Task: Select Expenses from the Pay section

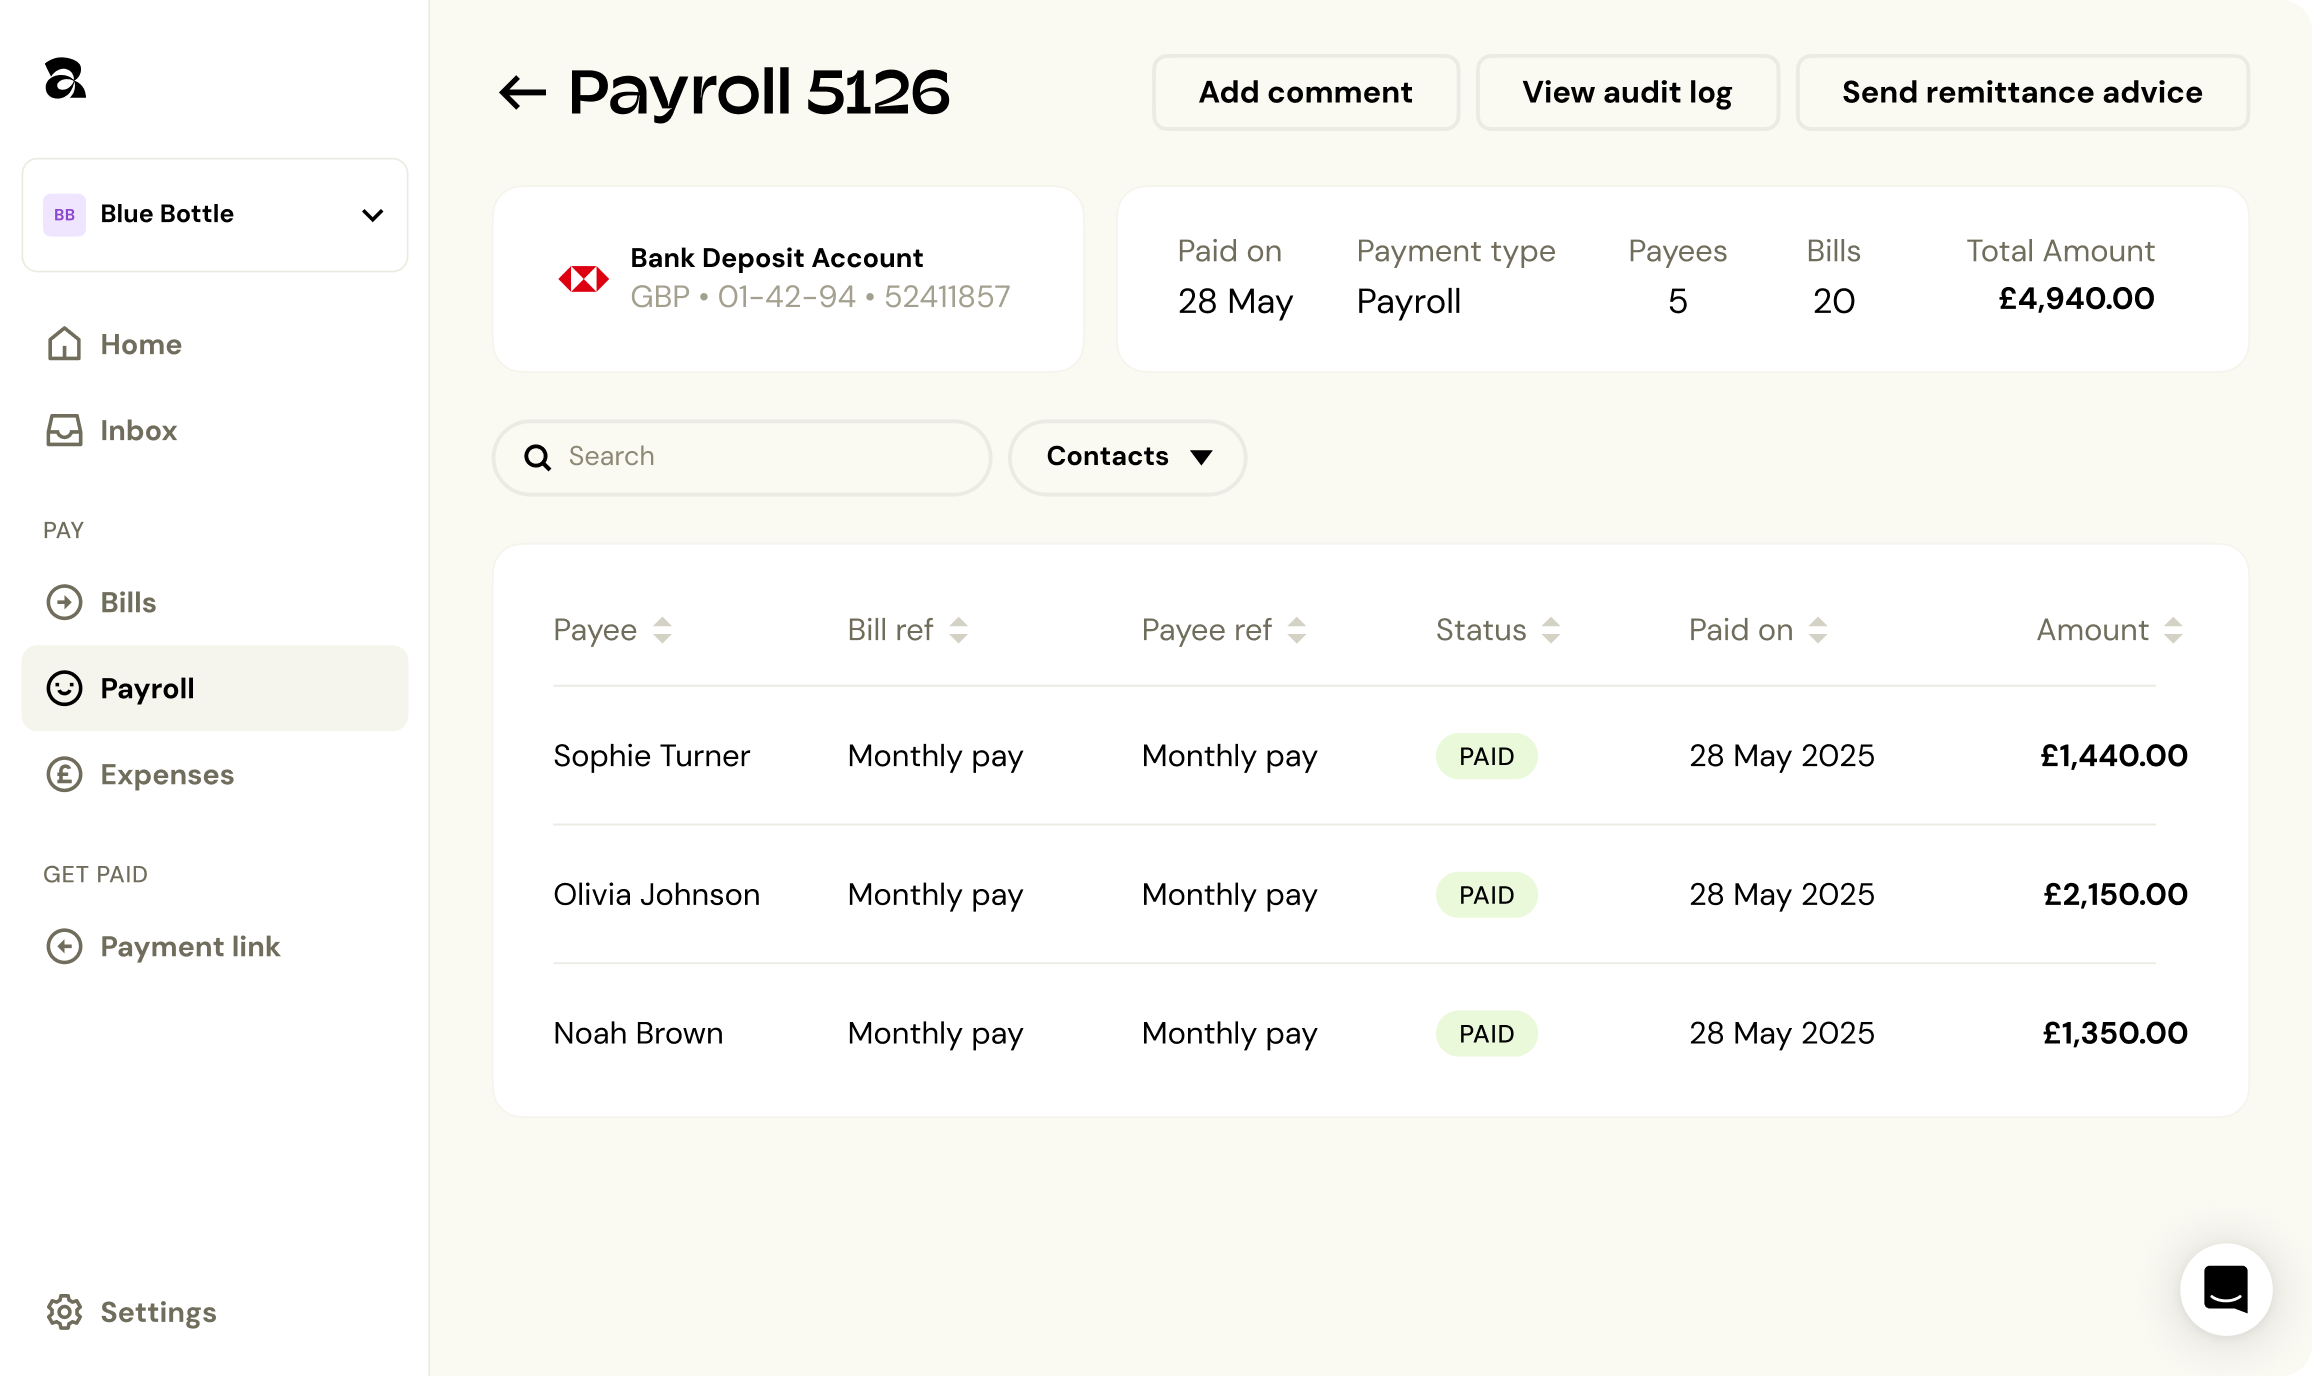Action: click(x=167, y=774)
